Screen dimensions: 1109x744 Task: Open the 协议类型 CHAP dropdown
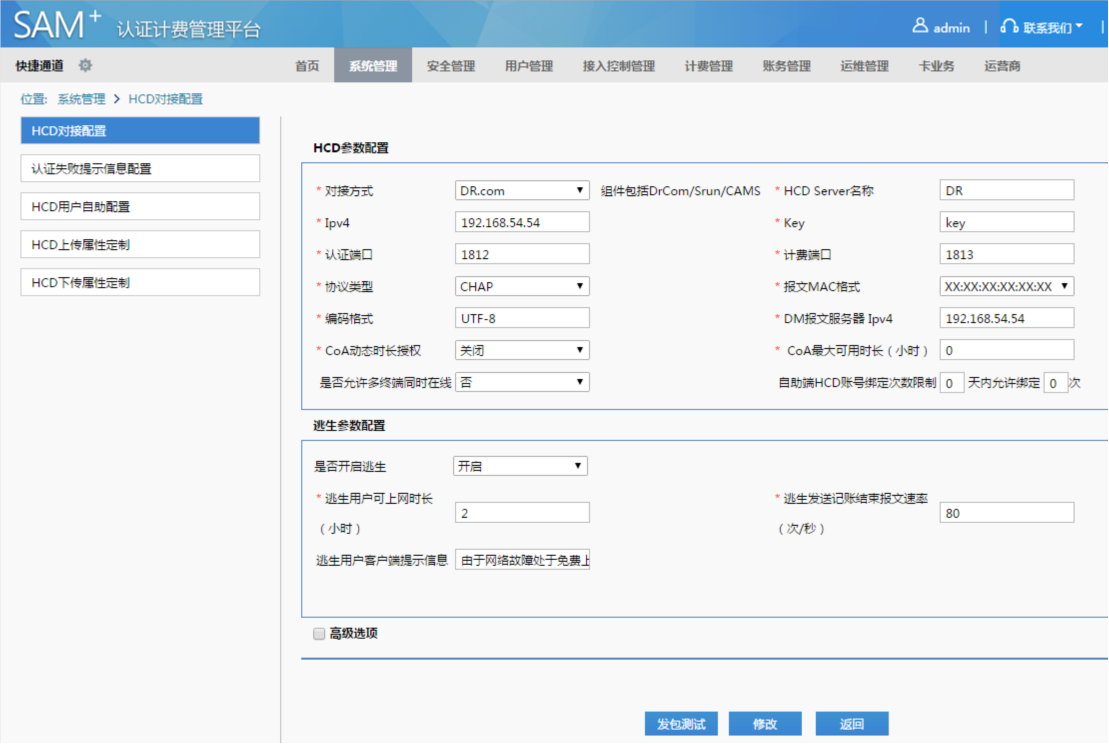pyautogui.click(x=522, y=286)
